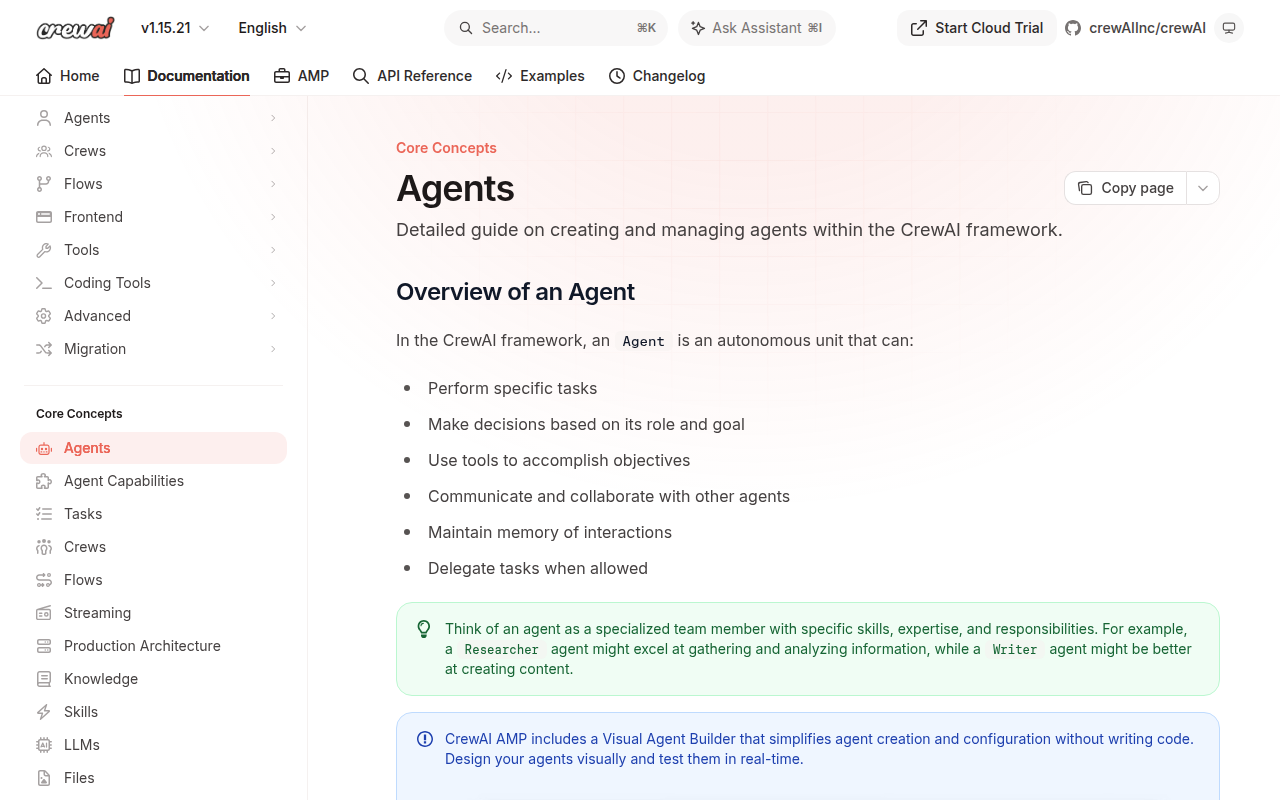Click the Start Cloud Trial button
Screen dimensions: 1280x800
coord(977,28)
